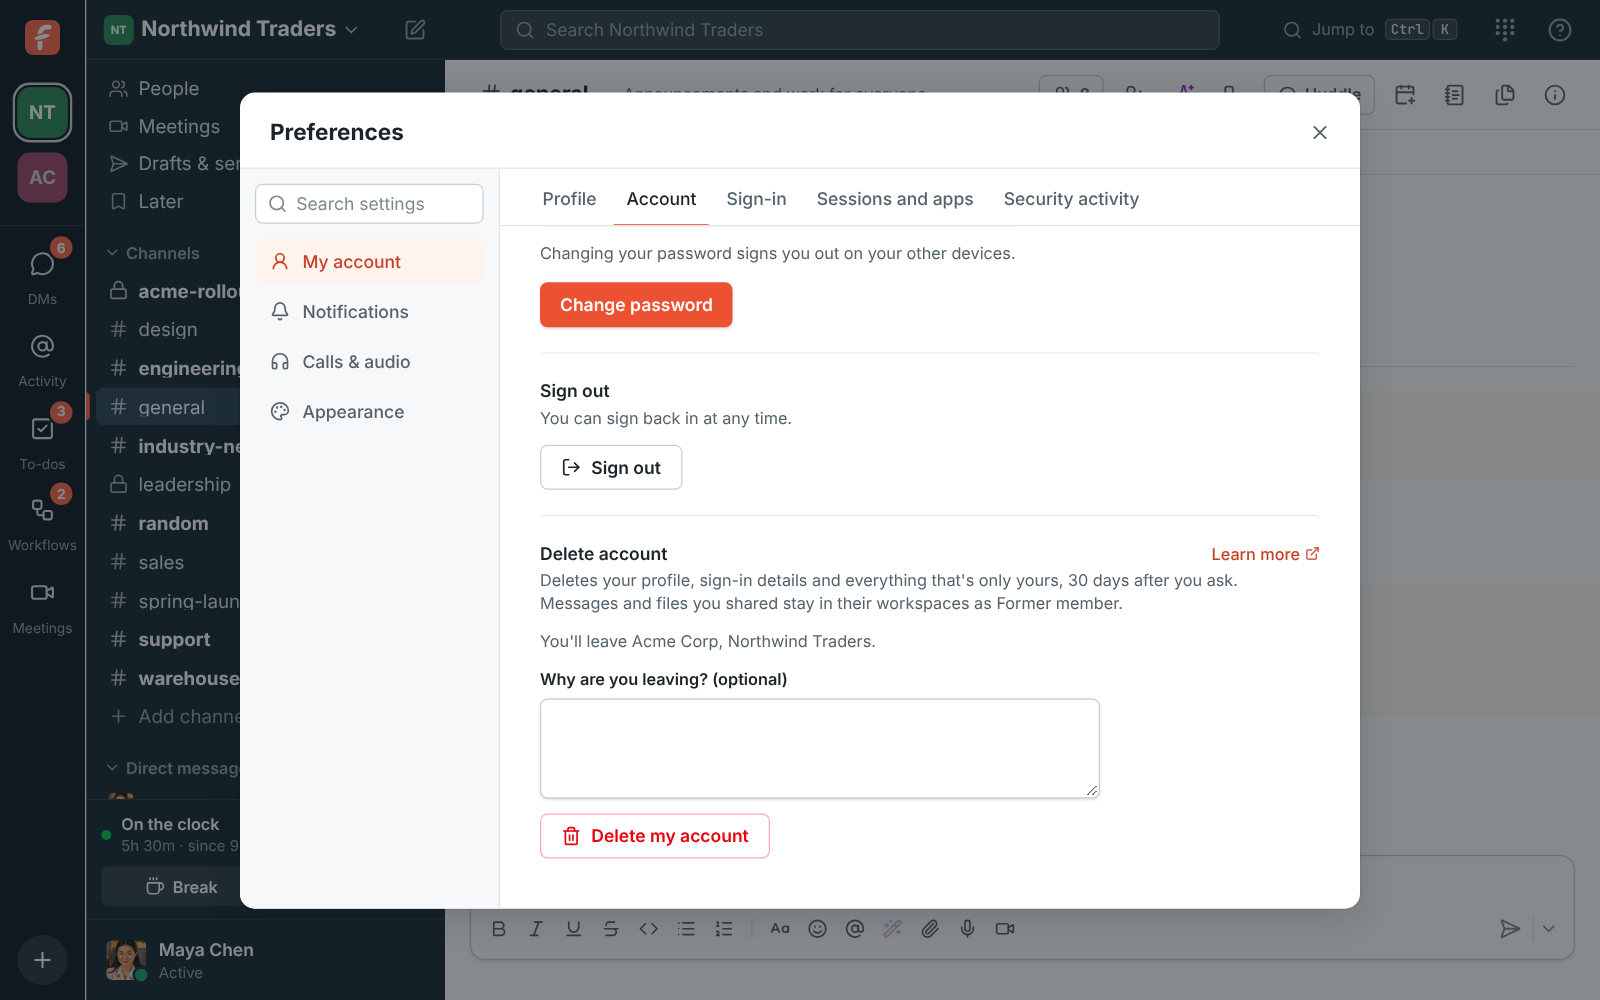Toggle bold formatting in composer
The width and height of the screenshot is (1600, 1000).
click(x=498, y=929)
